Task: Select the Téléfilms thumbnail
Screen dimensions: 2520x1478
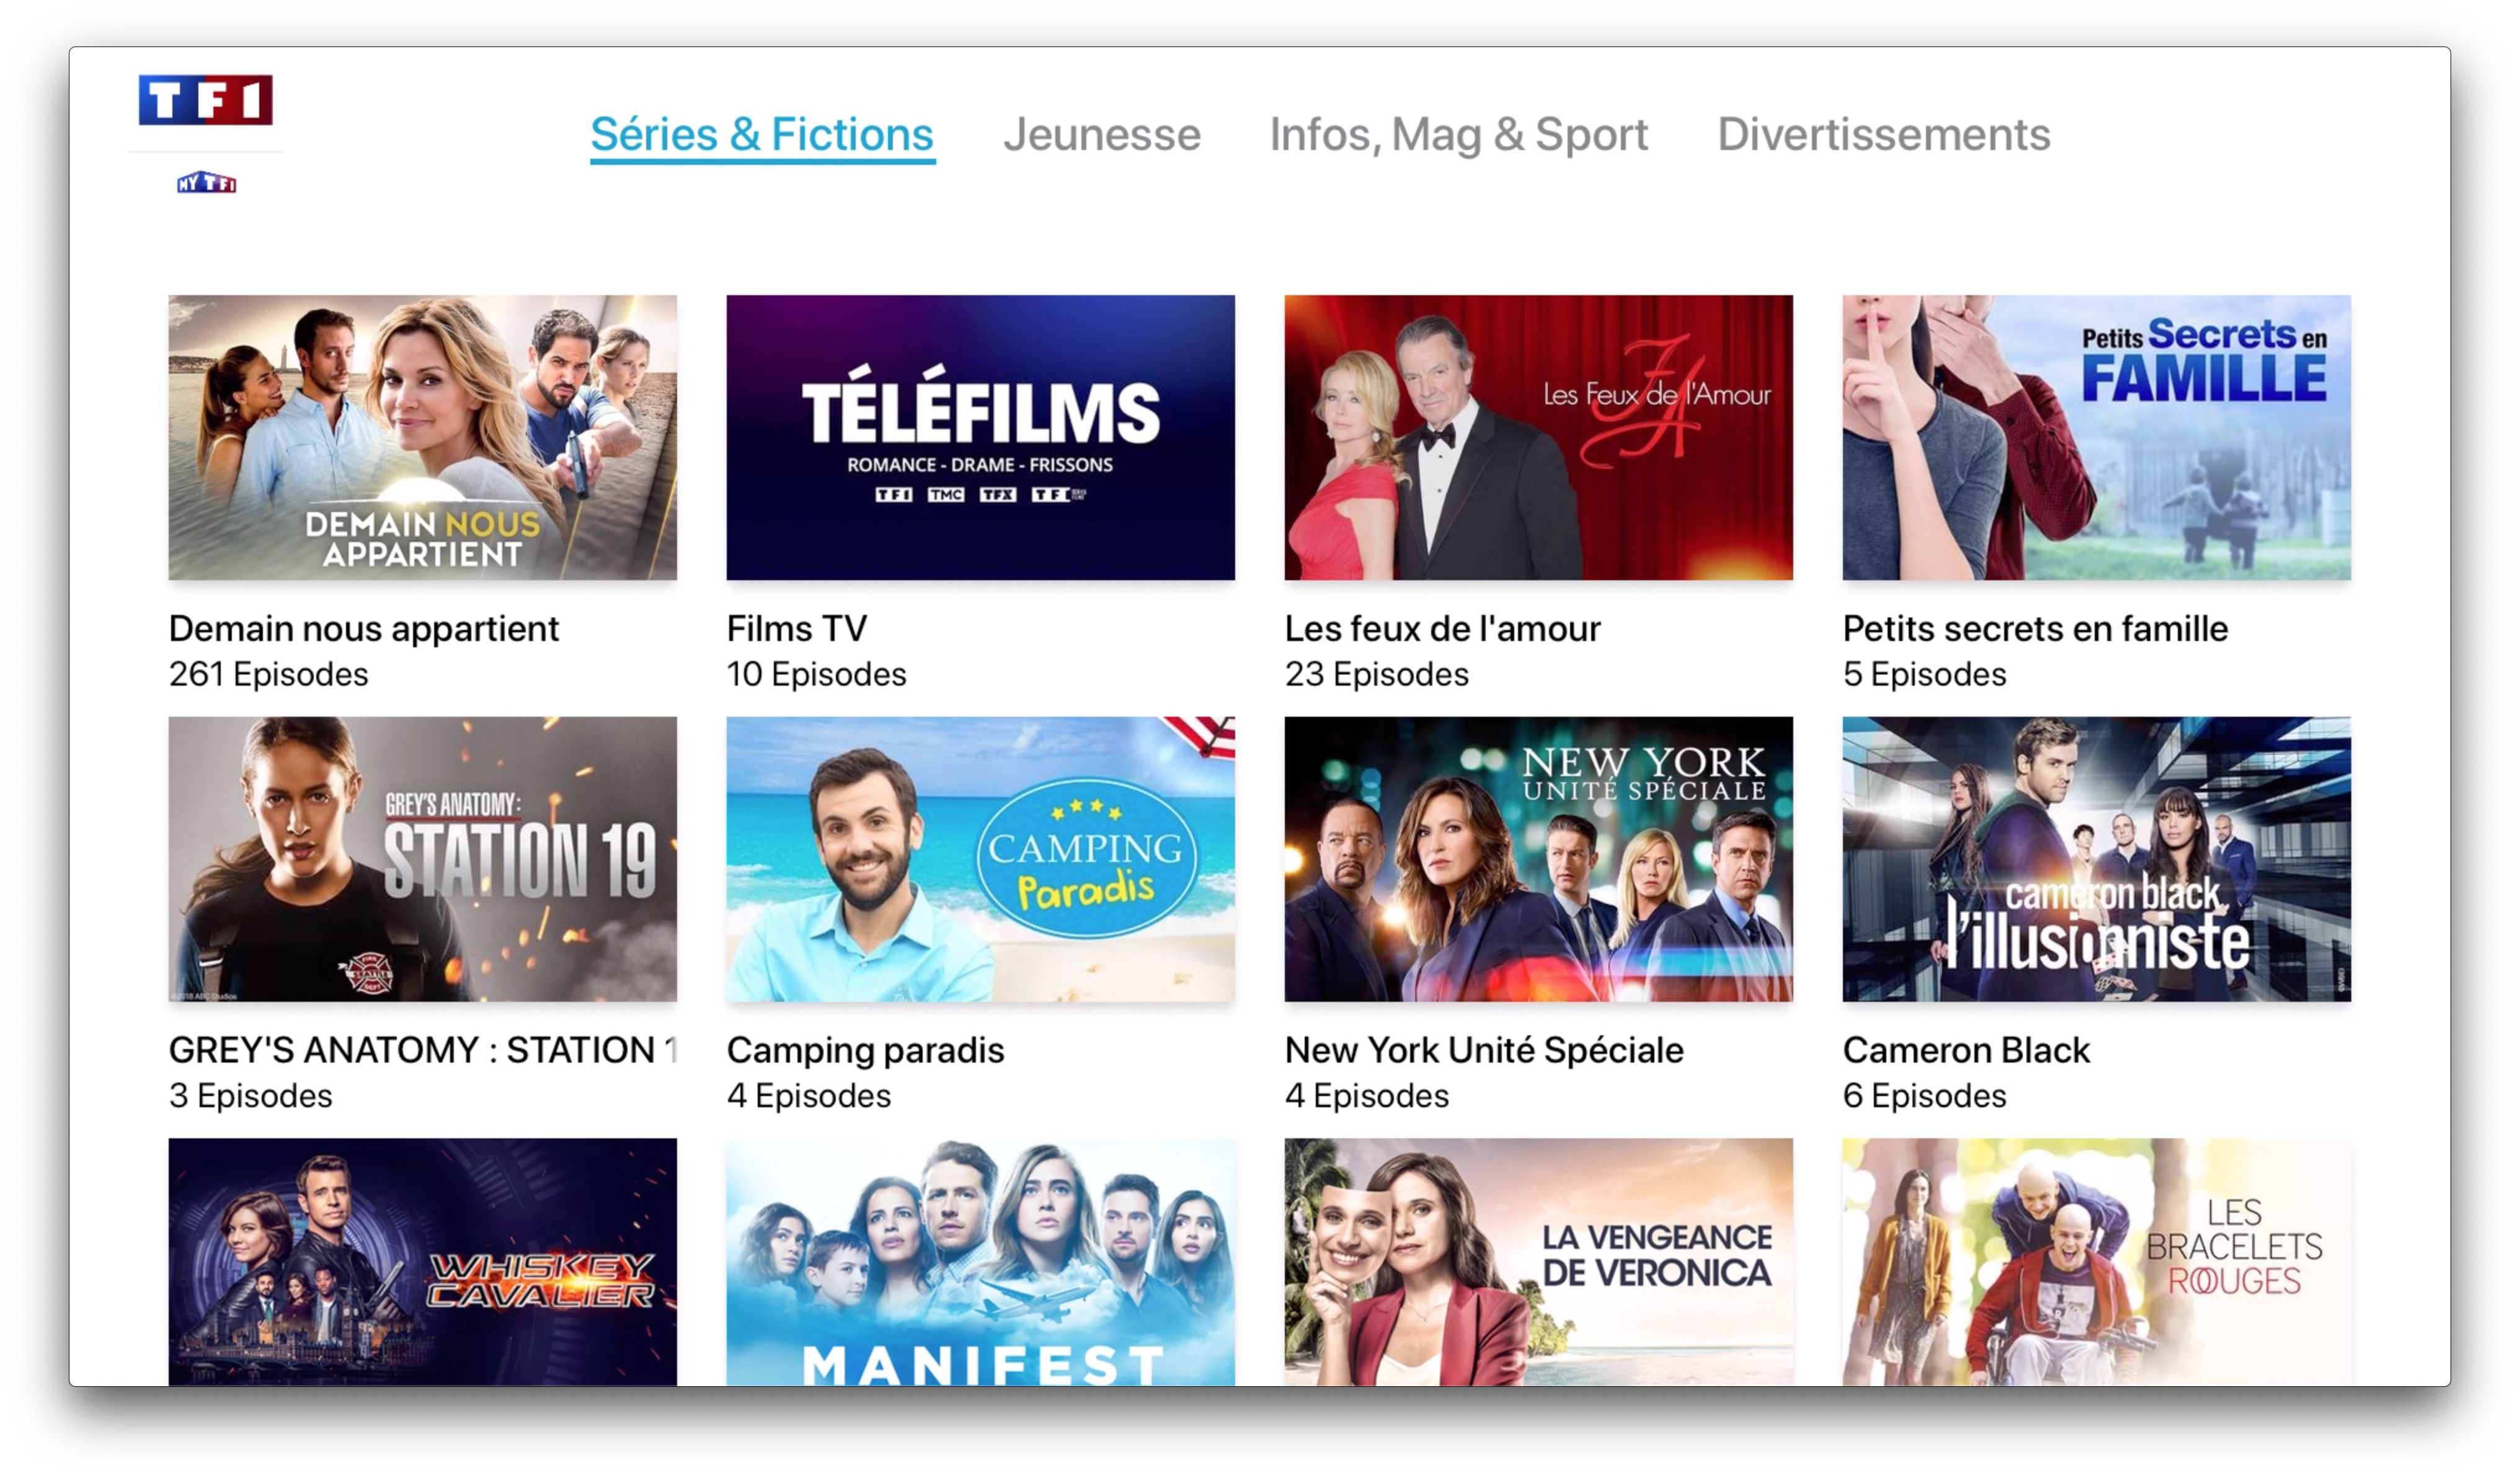Action: coord(980,437)
